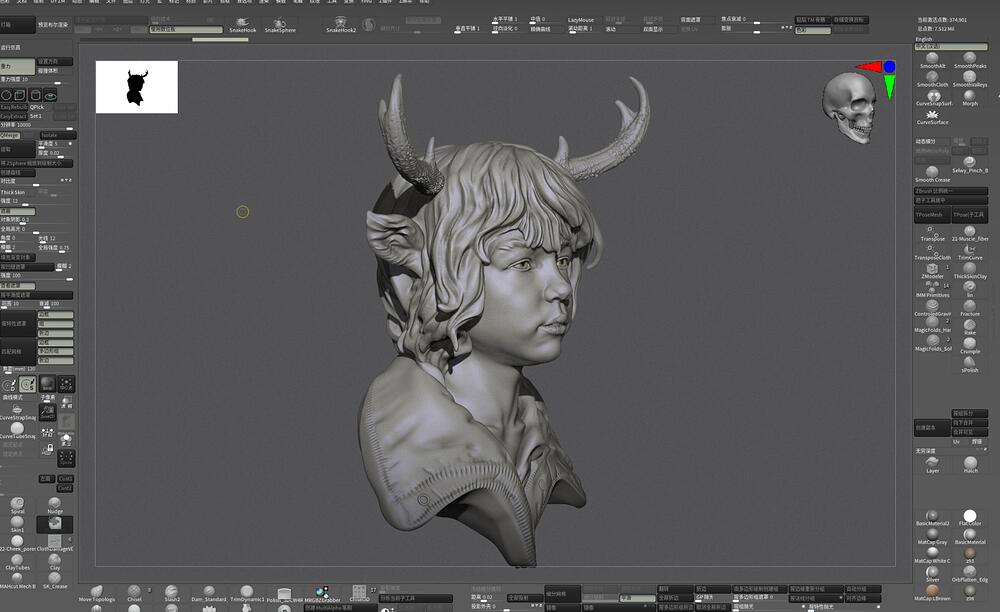The width and height of the screenshot is (1000, 612).
Task: Pick the CurveStrapSnap brush
Action: point(17,412)
